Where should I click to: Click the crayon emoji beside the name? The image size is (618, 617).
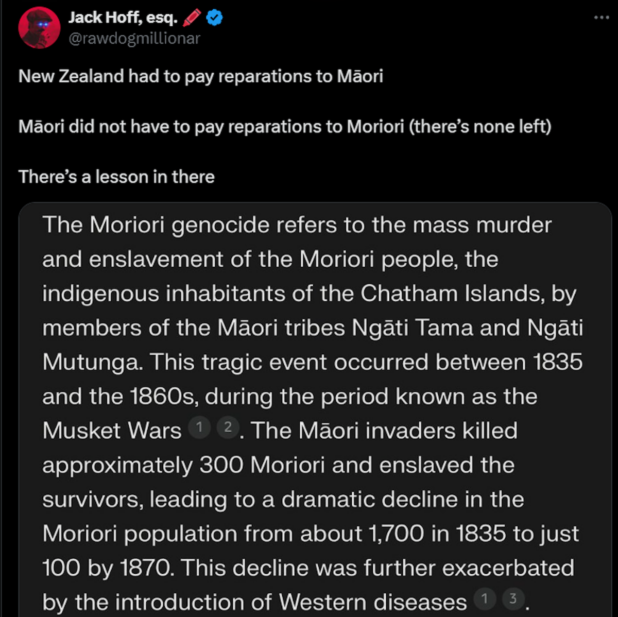188,17
